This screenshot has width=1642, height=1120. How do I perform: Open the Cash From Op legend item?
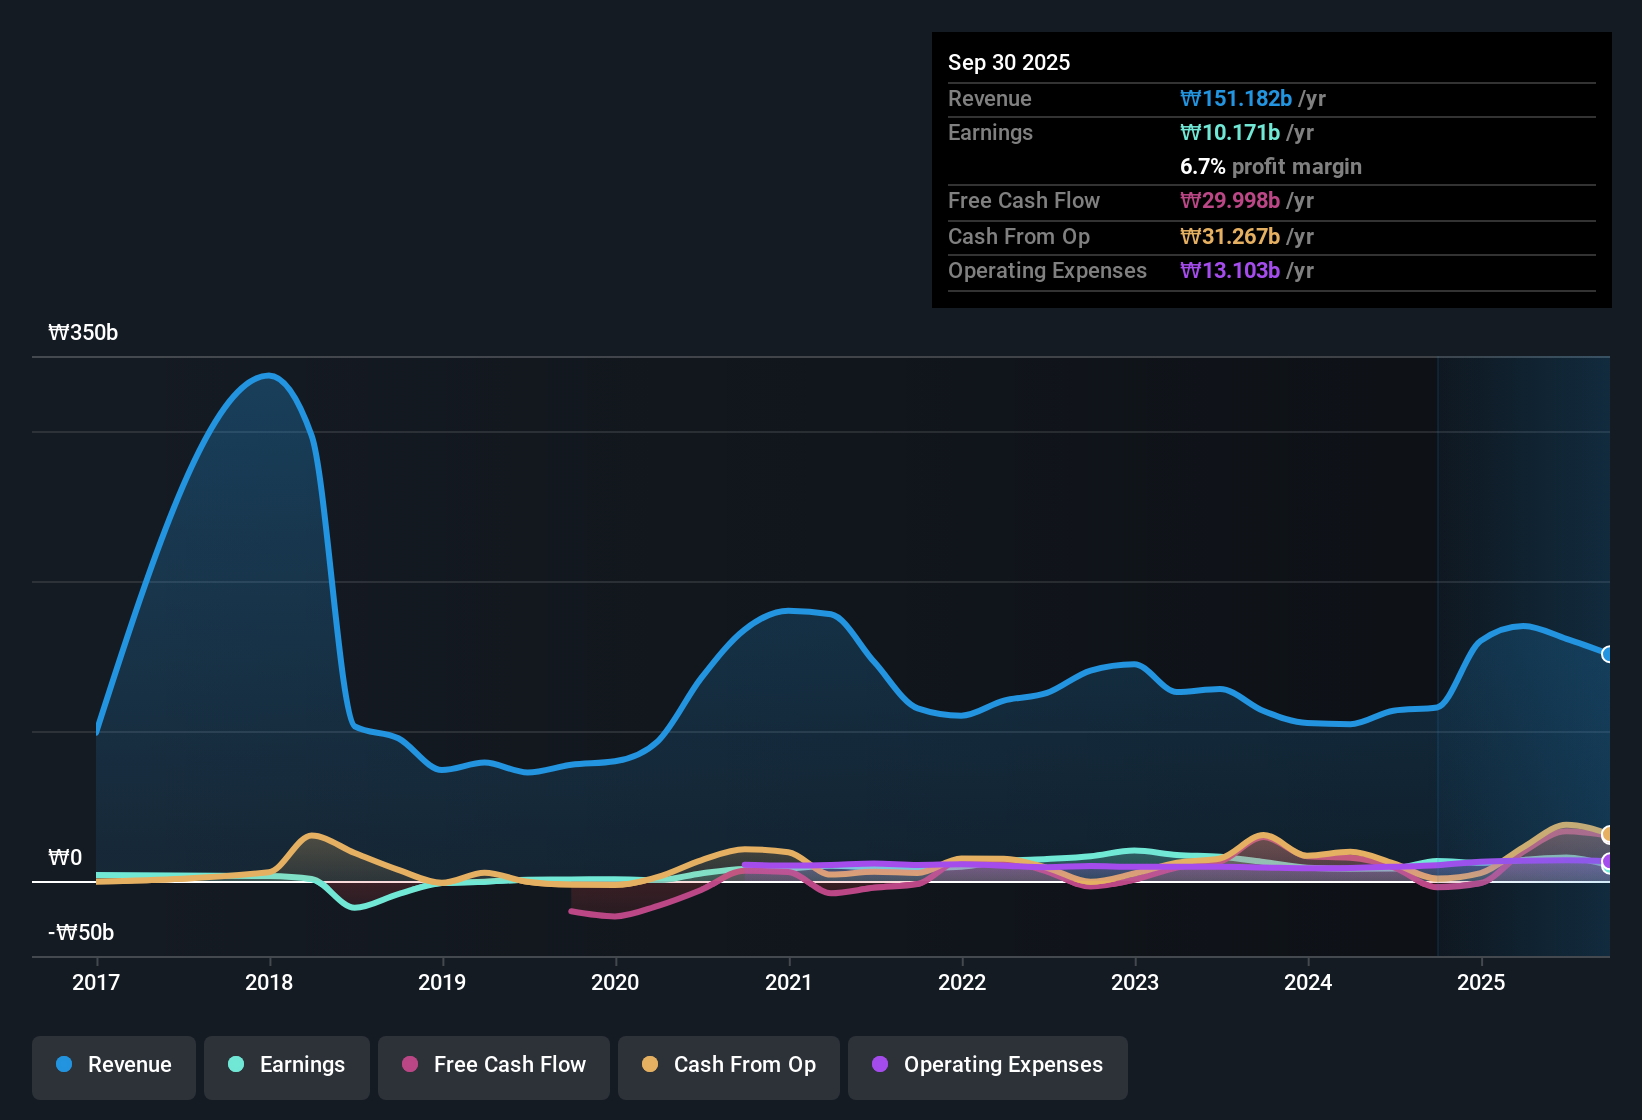pyautogui.click(x=728, y=1065)
